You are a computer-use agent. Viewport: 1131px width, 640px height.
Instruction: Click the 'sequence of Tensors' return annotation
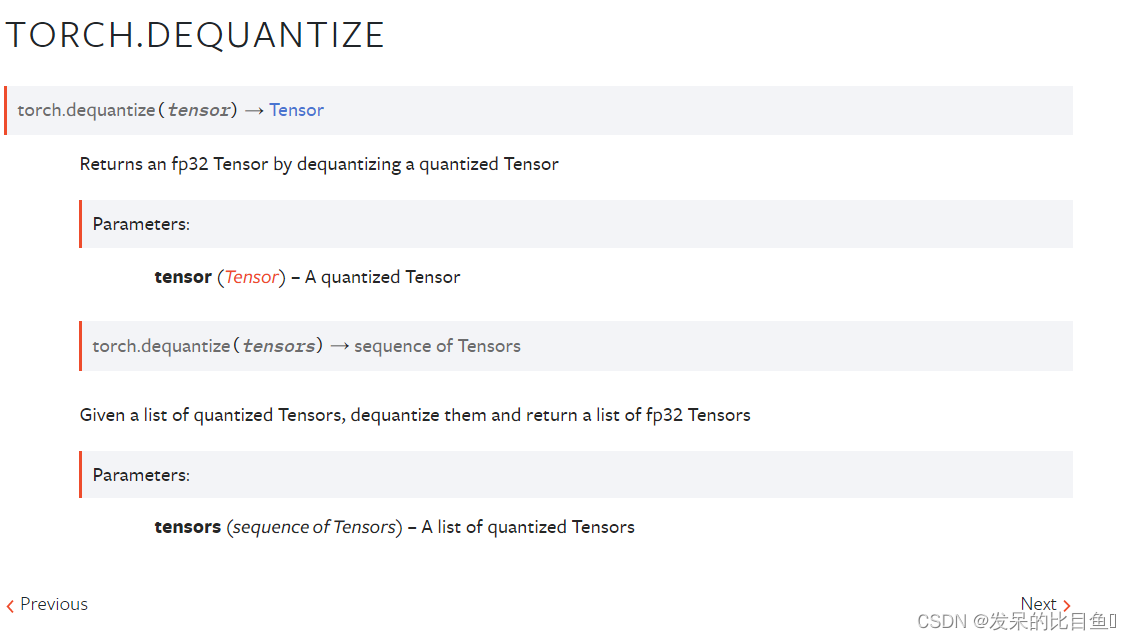click(x=437, y=346)
